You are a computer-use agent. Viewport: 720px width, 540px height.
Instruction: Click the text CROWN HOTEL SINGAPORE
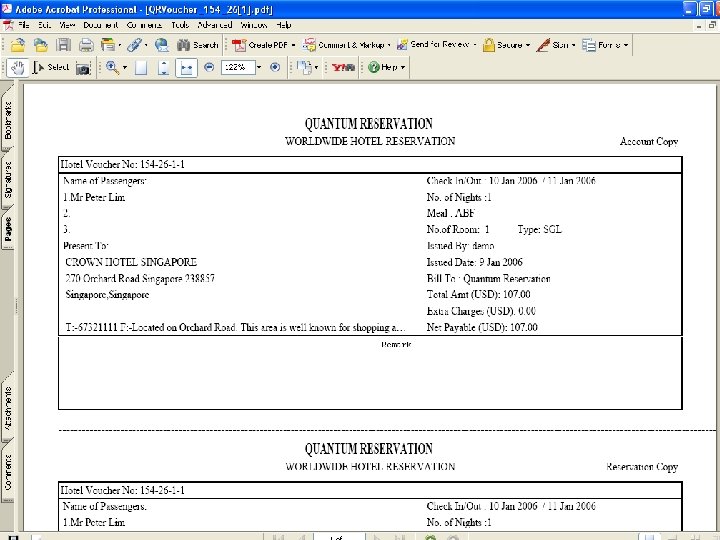click(x=131, y=262)
